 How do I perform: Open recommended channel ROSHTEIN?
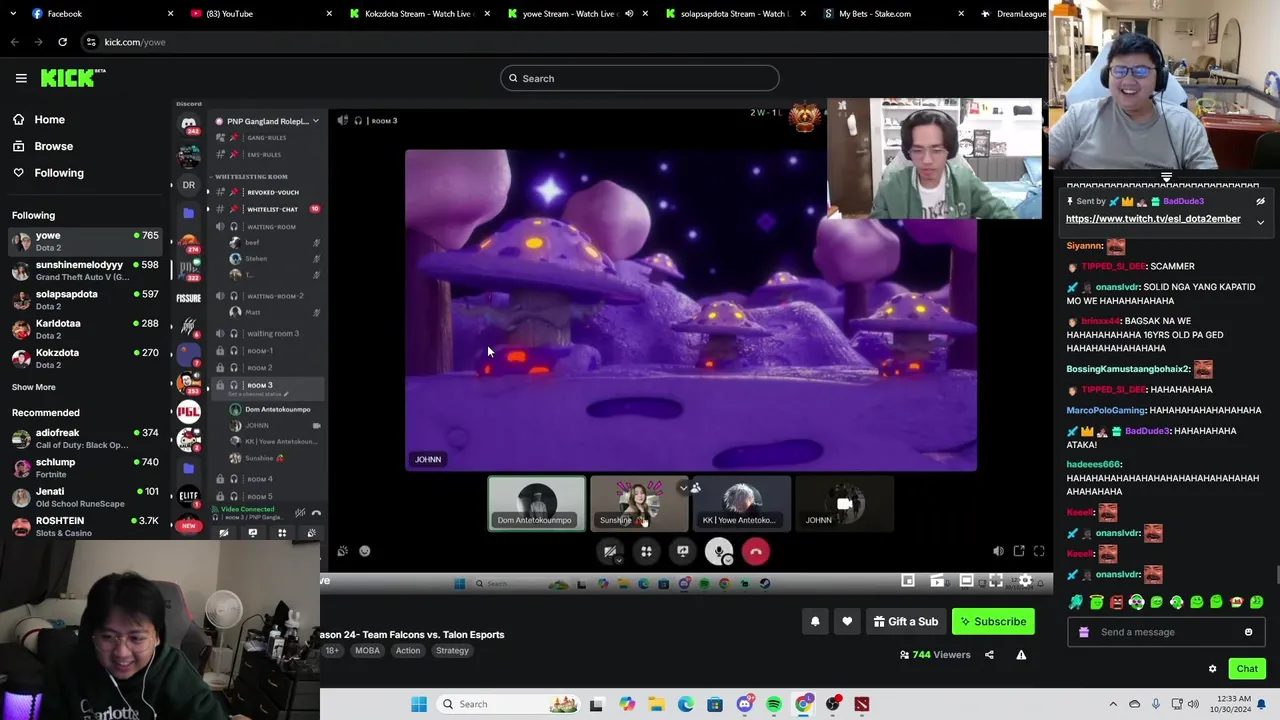click(85, 526)
